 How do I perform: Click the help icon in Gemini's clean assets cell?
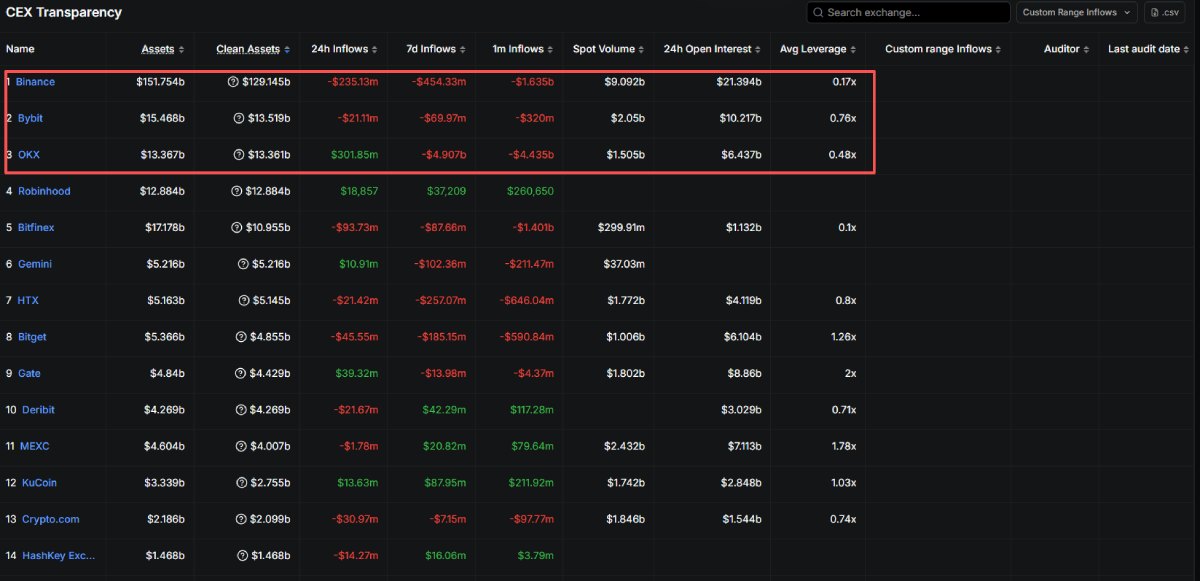pos(243,264)
